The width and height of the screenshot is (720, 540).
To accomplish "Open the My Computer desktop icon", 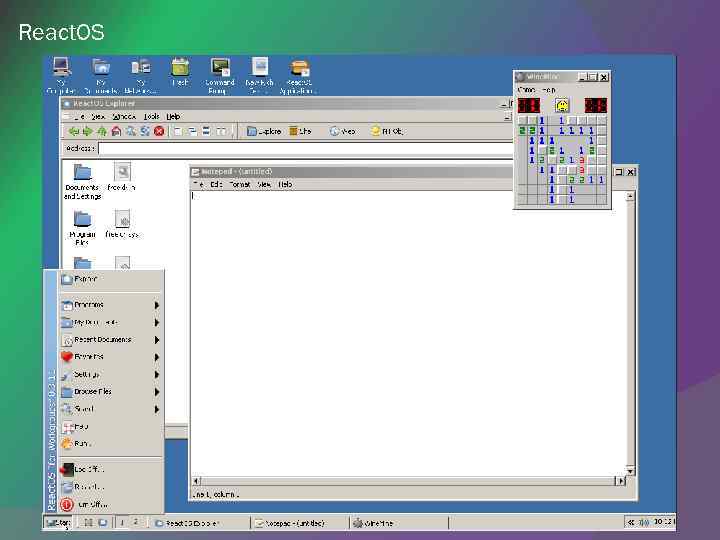I will (x=62, y=75).
